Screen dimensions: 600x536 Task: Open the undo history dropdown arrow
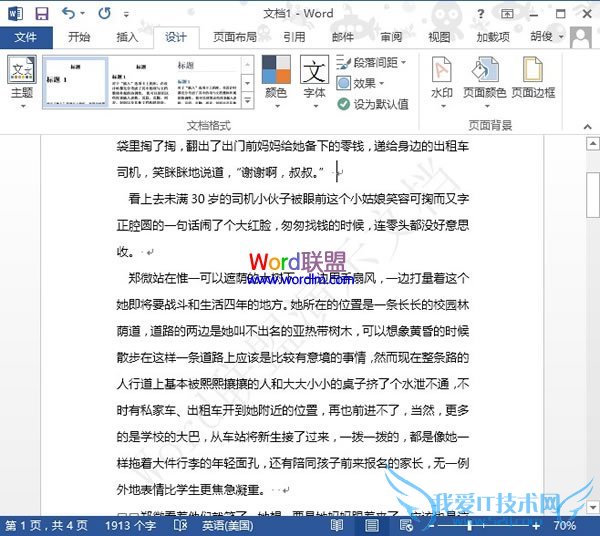[82, 14]
